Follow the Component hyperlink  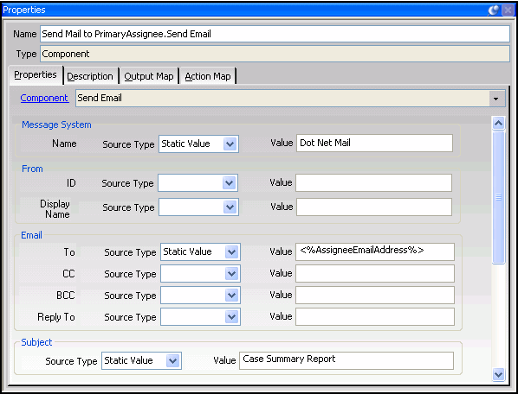click(44, 98)
